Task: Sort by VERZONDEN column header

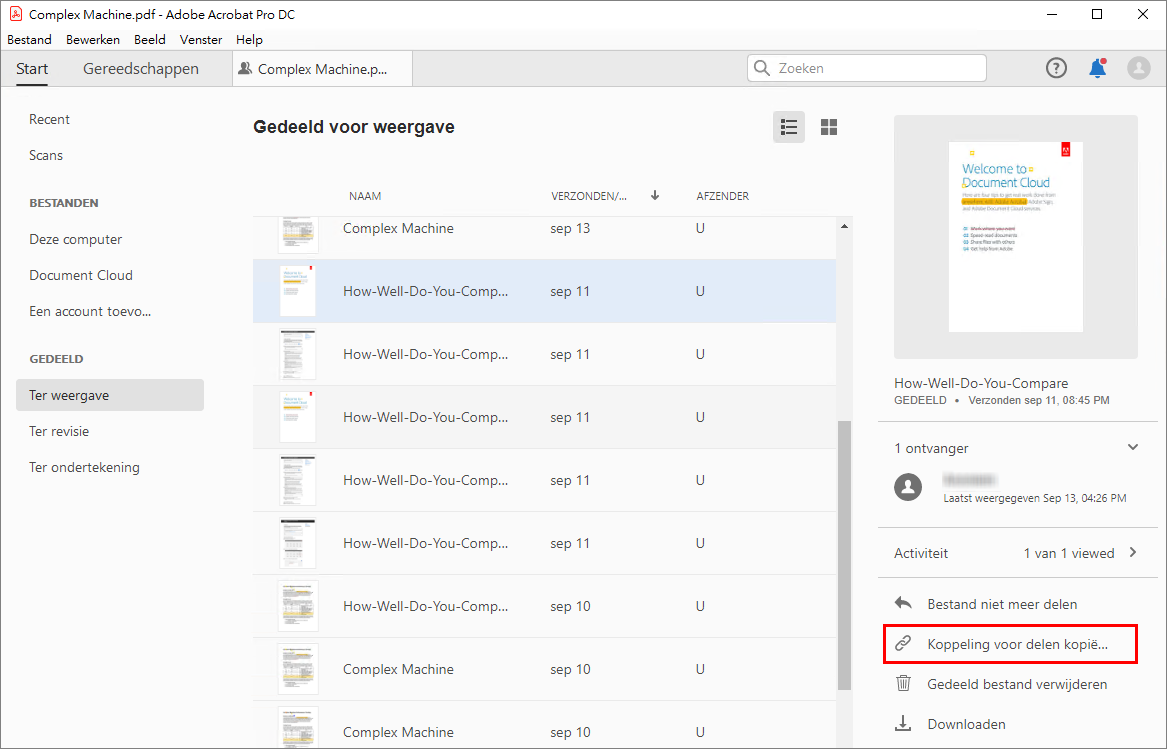Action: 589,196
